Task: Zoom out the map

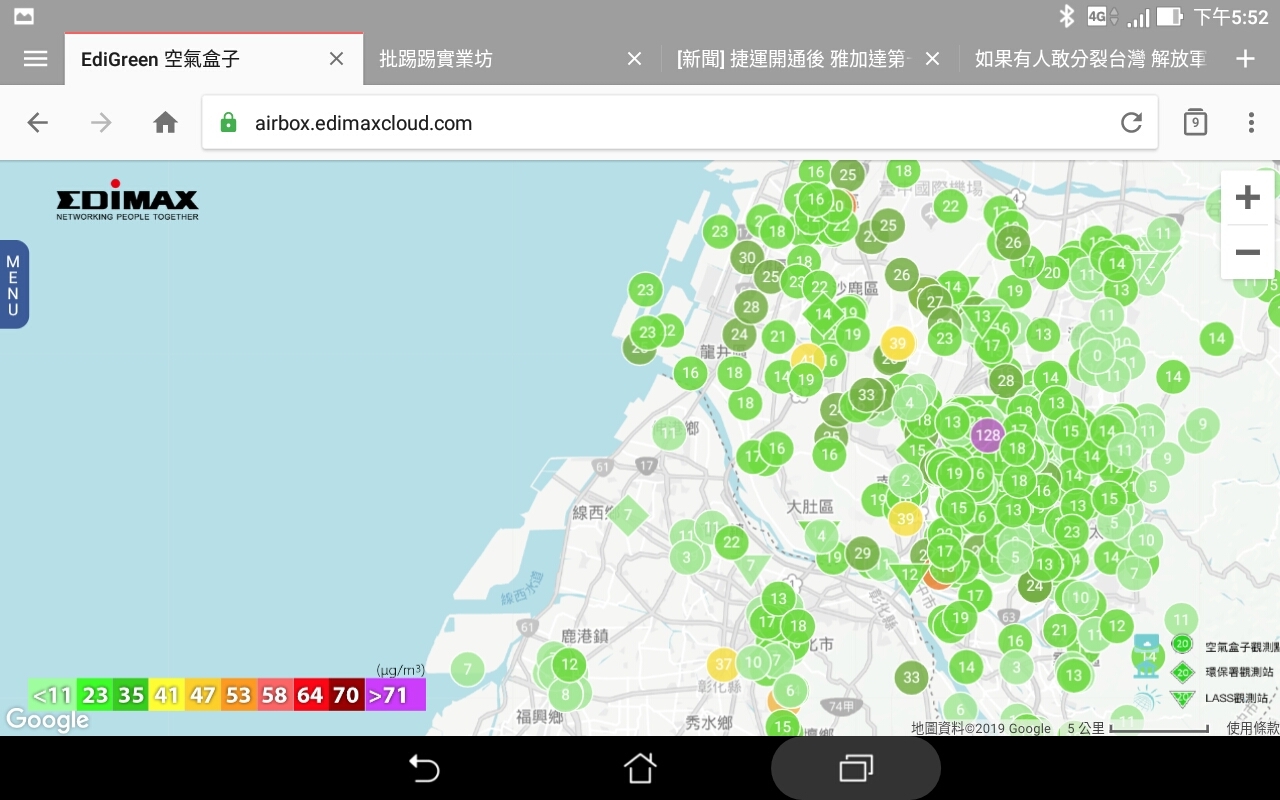Action: [1247, 252]
